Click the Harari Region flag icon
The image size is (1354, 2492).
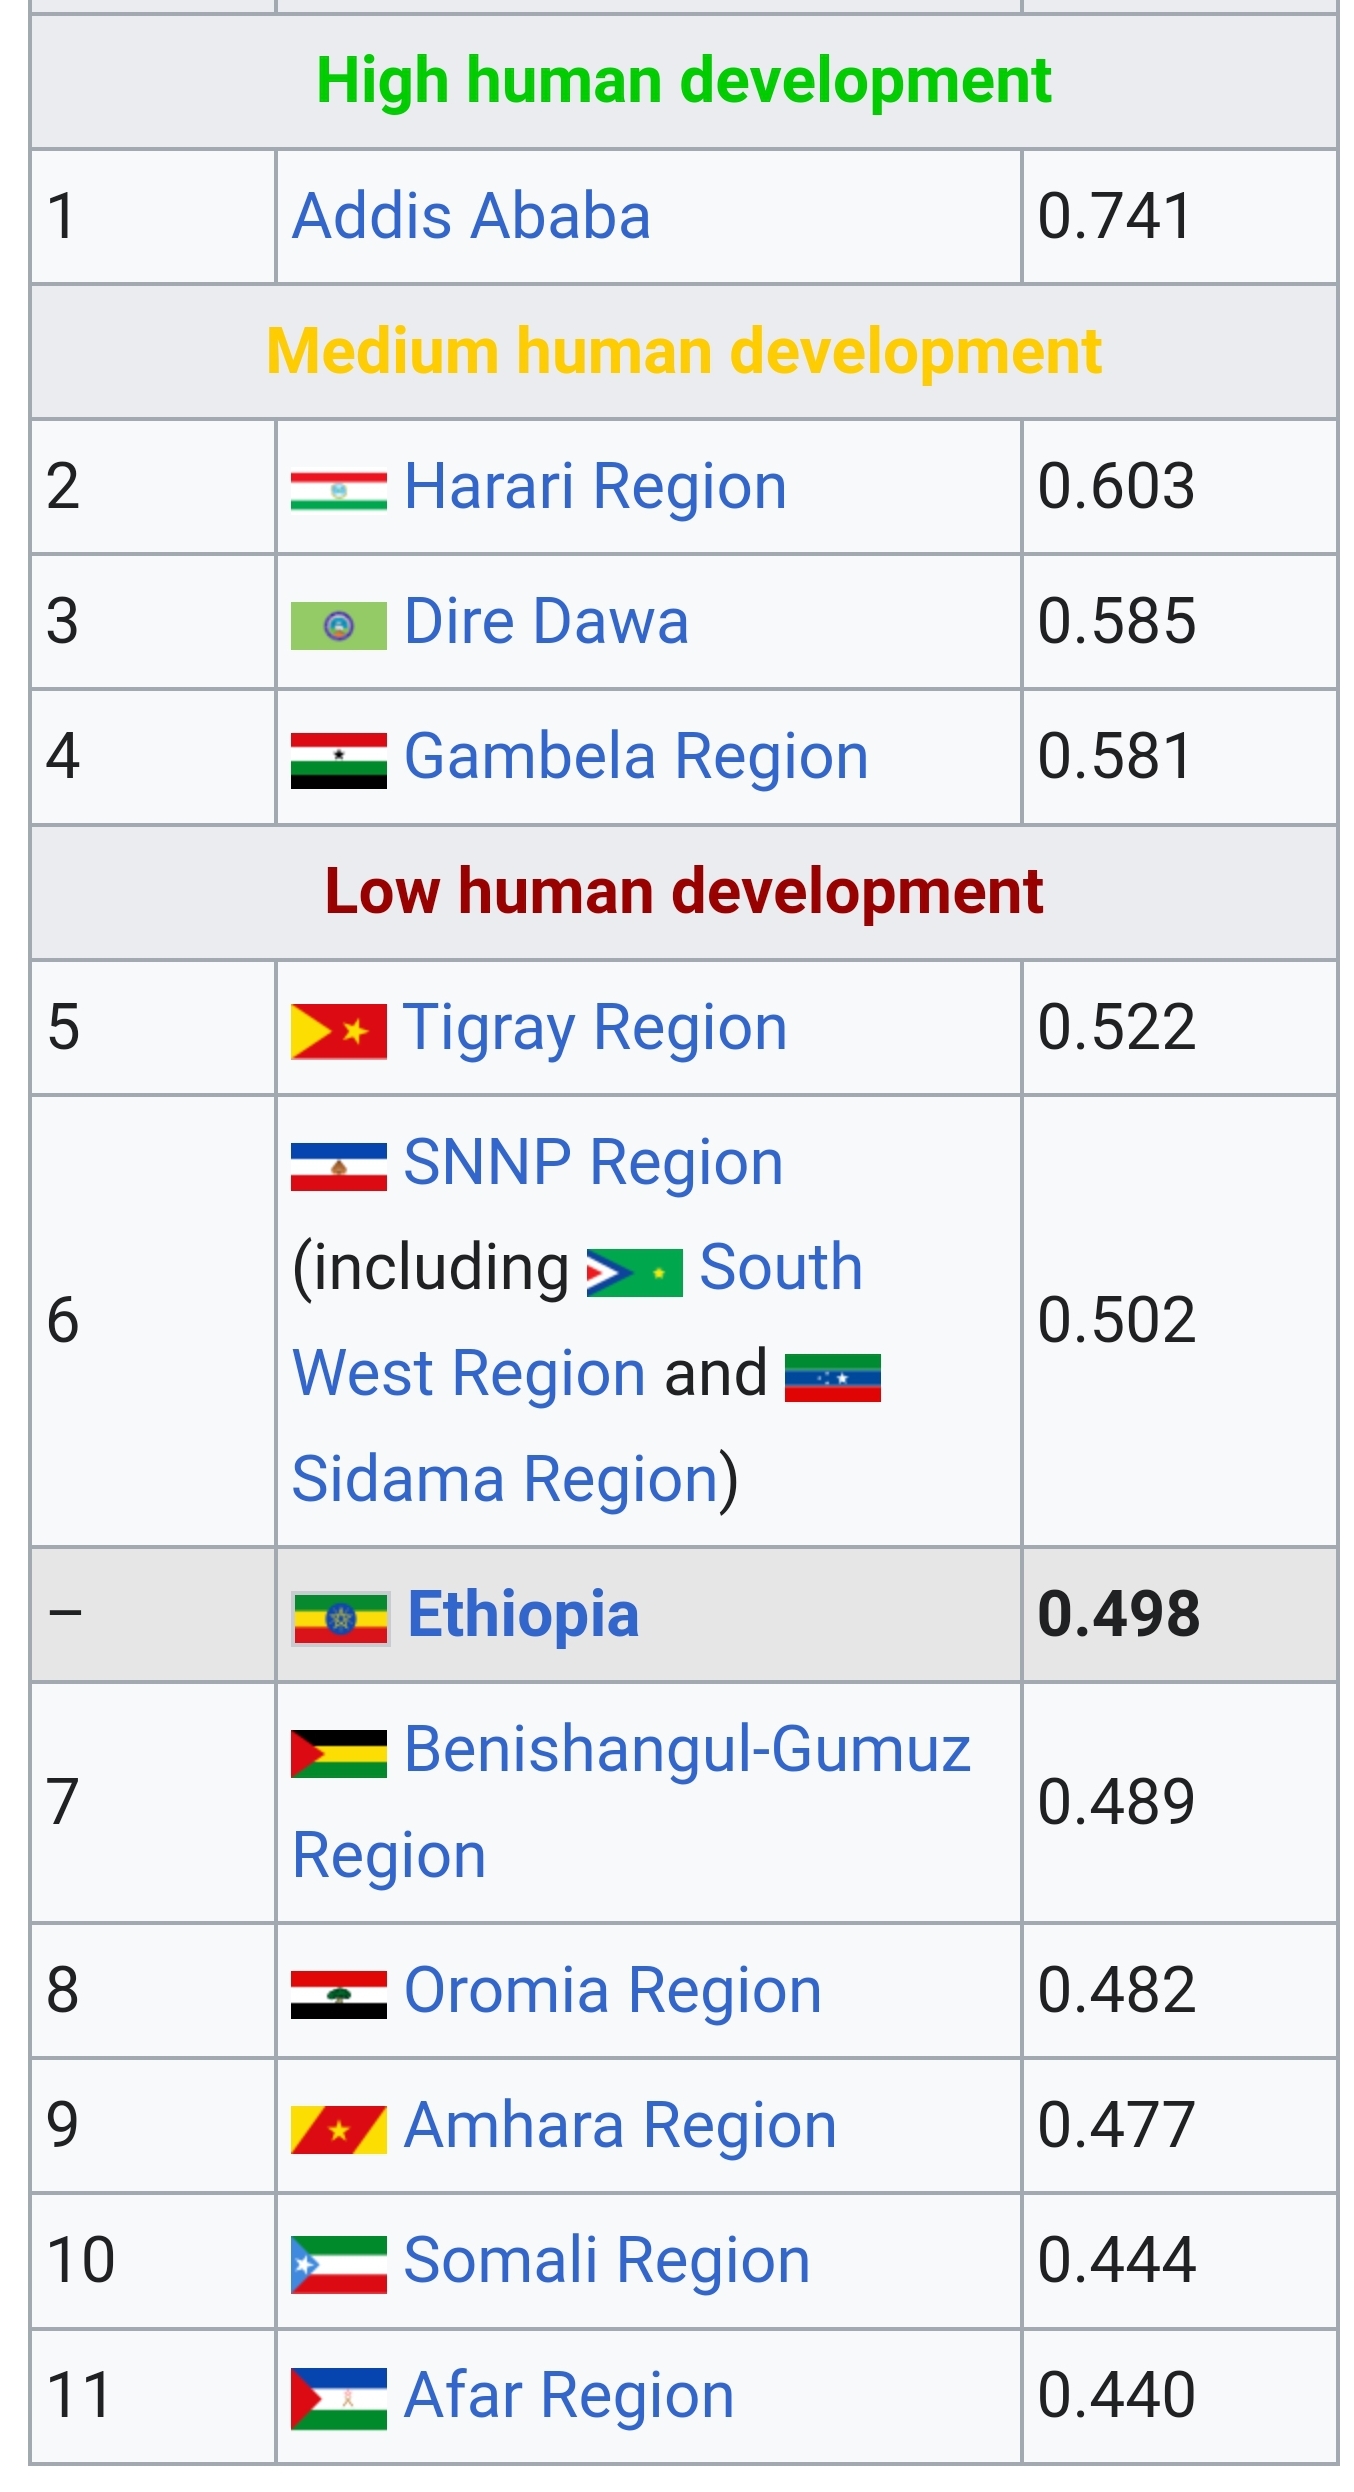tap(338, 490)
